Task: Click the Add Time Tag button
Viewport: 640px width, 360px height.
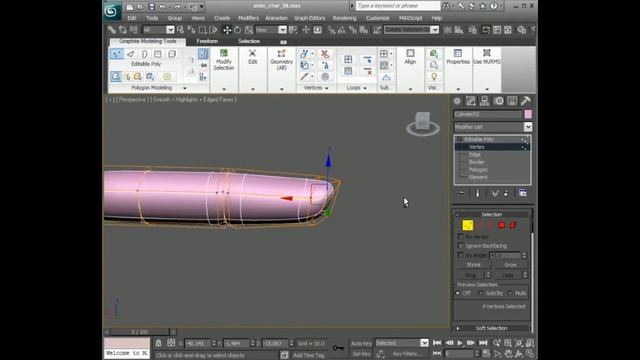Action: (x=309, y=355)
